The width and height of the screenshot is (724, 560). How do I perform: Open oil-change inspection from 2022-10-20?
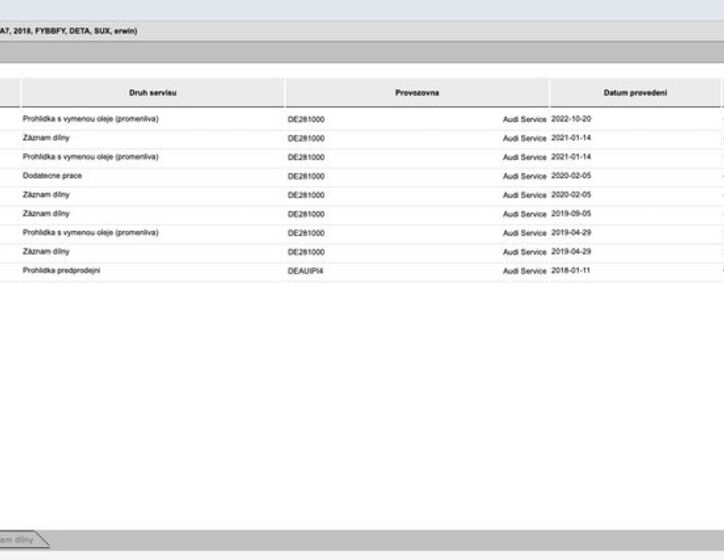(x=90, y=119)
